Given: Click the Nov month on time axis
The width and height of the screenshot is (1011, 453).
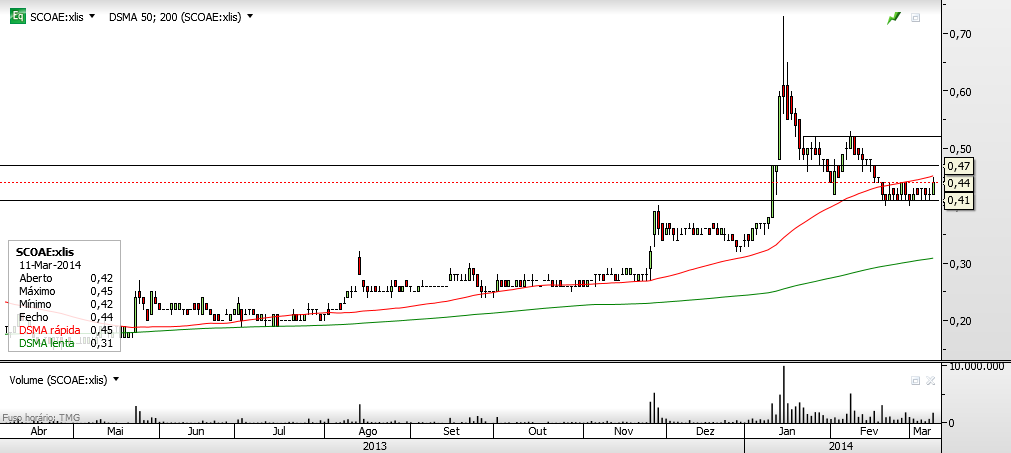Looking at the screenshot, I should (x=623, y=430).
